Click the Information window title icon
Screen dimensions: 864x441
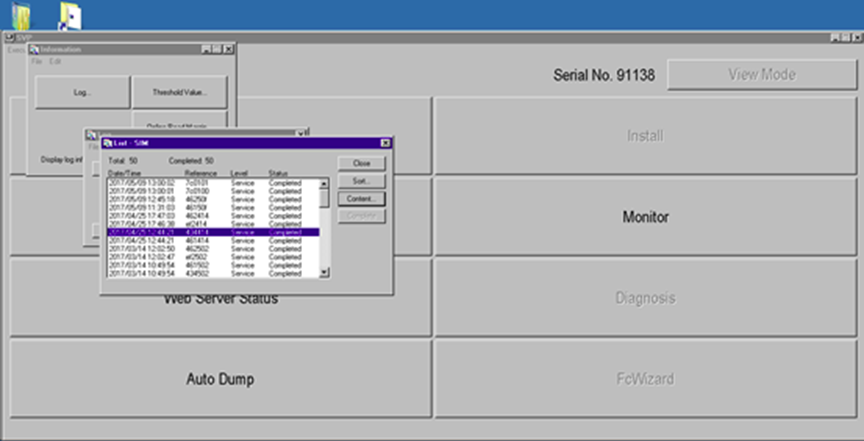point(34,49)
